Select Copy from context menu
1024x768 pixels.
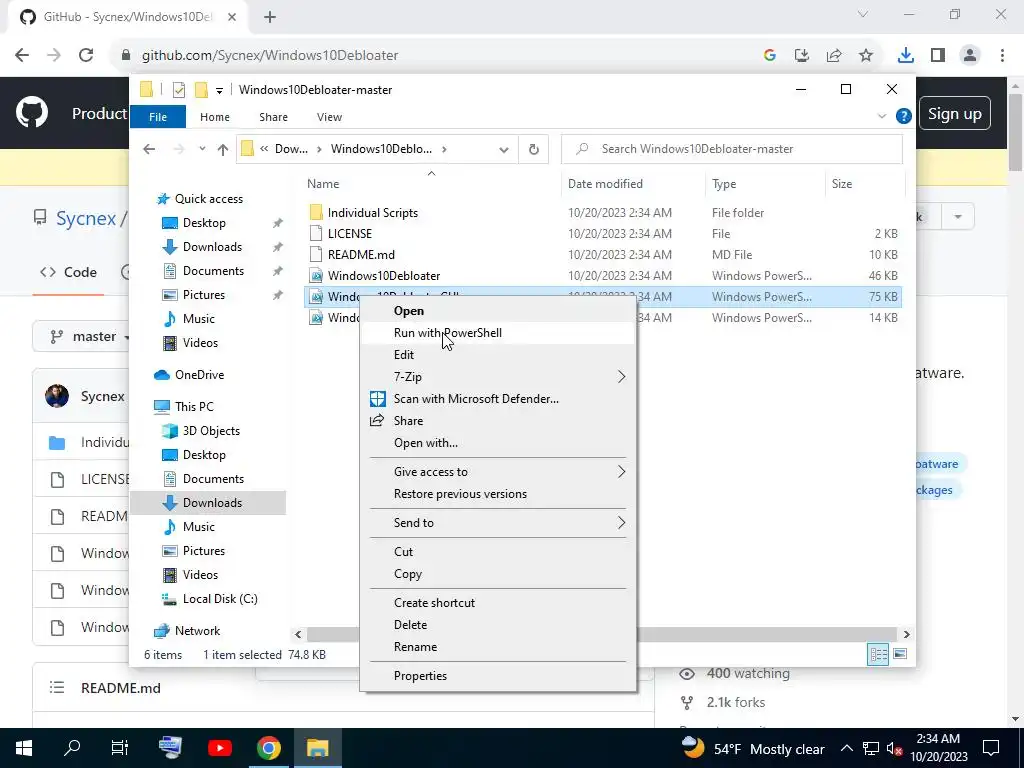(x=408, y=574)
